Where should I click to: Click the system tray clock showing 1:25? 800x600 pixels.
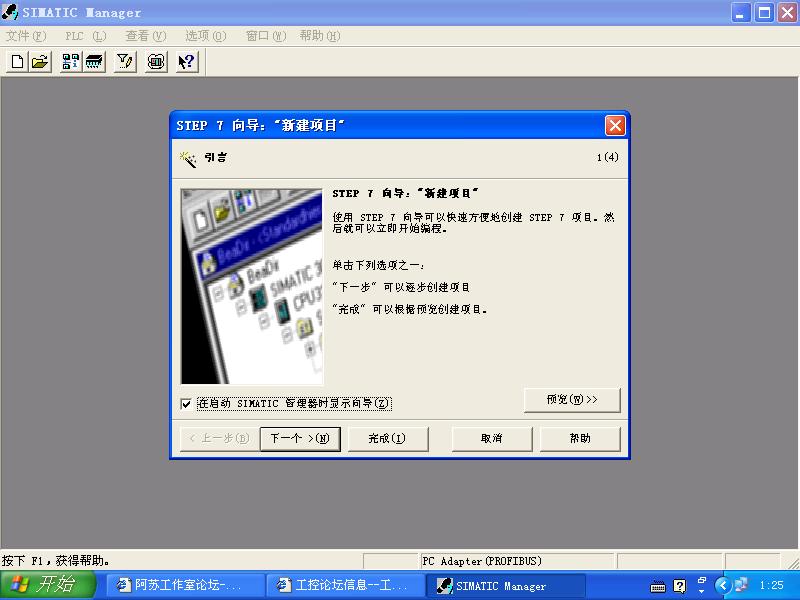pyautogui.click(x=771, y=586)
